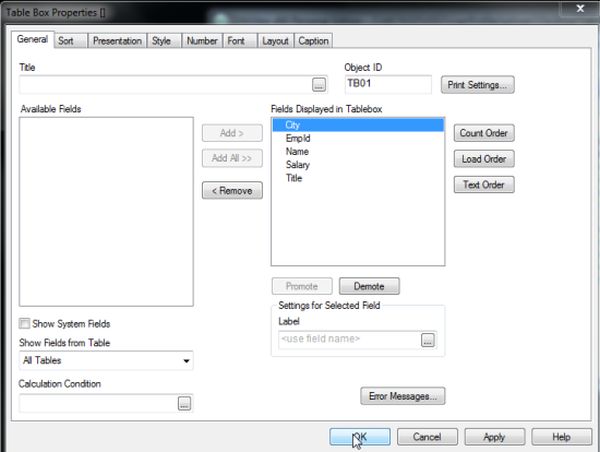Click the Apply button
Screen dimensions: 600x452
(494, 437)
